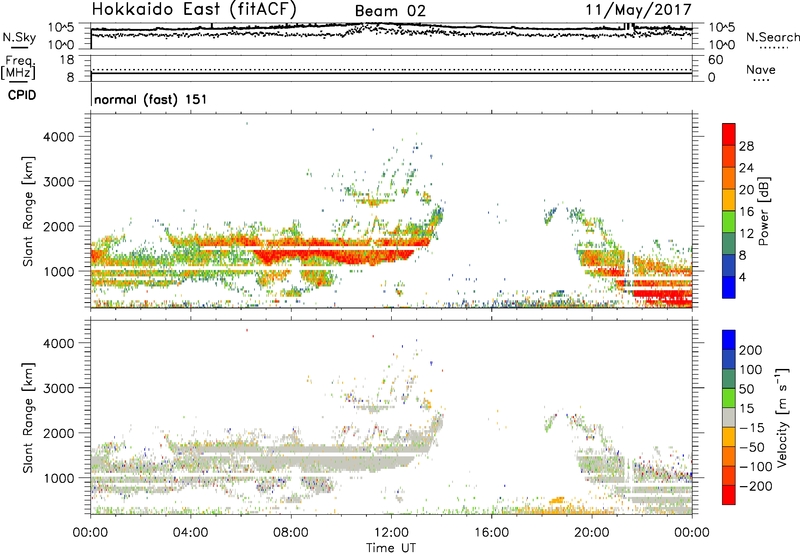Click the 'Freq. [MHz]' axis label
Screen dimensions: 800x554
pyautogui.click(x=19, y=67)
